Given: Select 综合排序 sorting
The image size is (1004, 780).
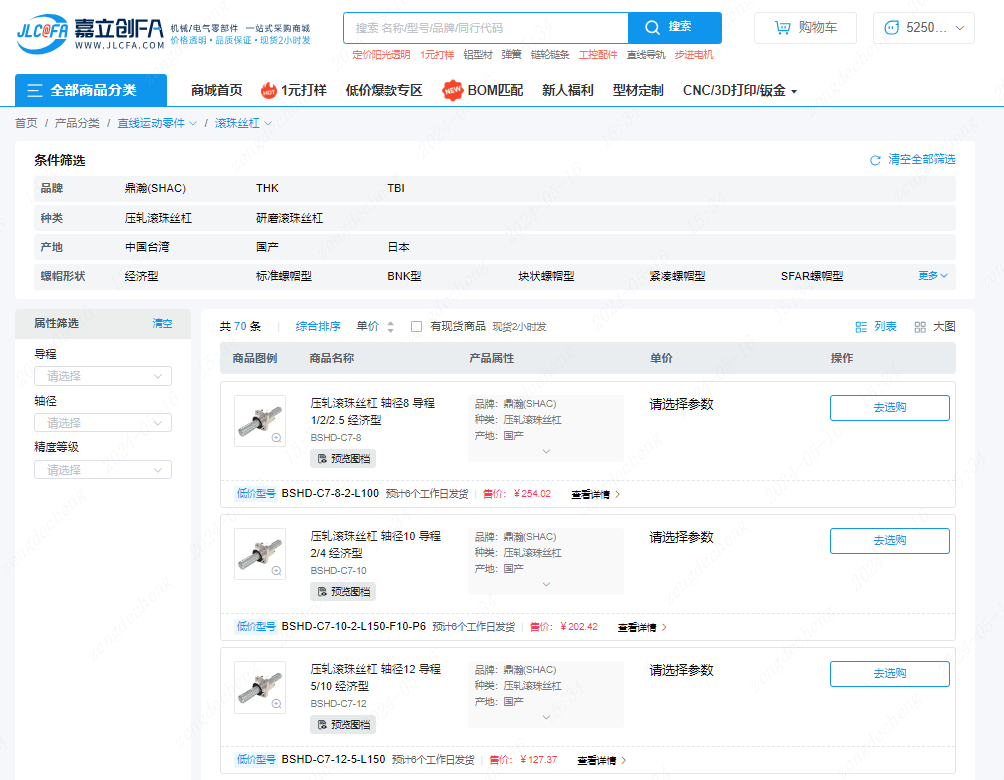Looking at the screenshot, I should pos(318,327).
